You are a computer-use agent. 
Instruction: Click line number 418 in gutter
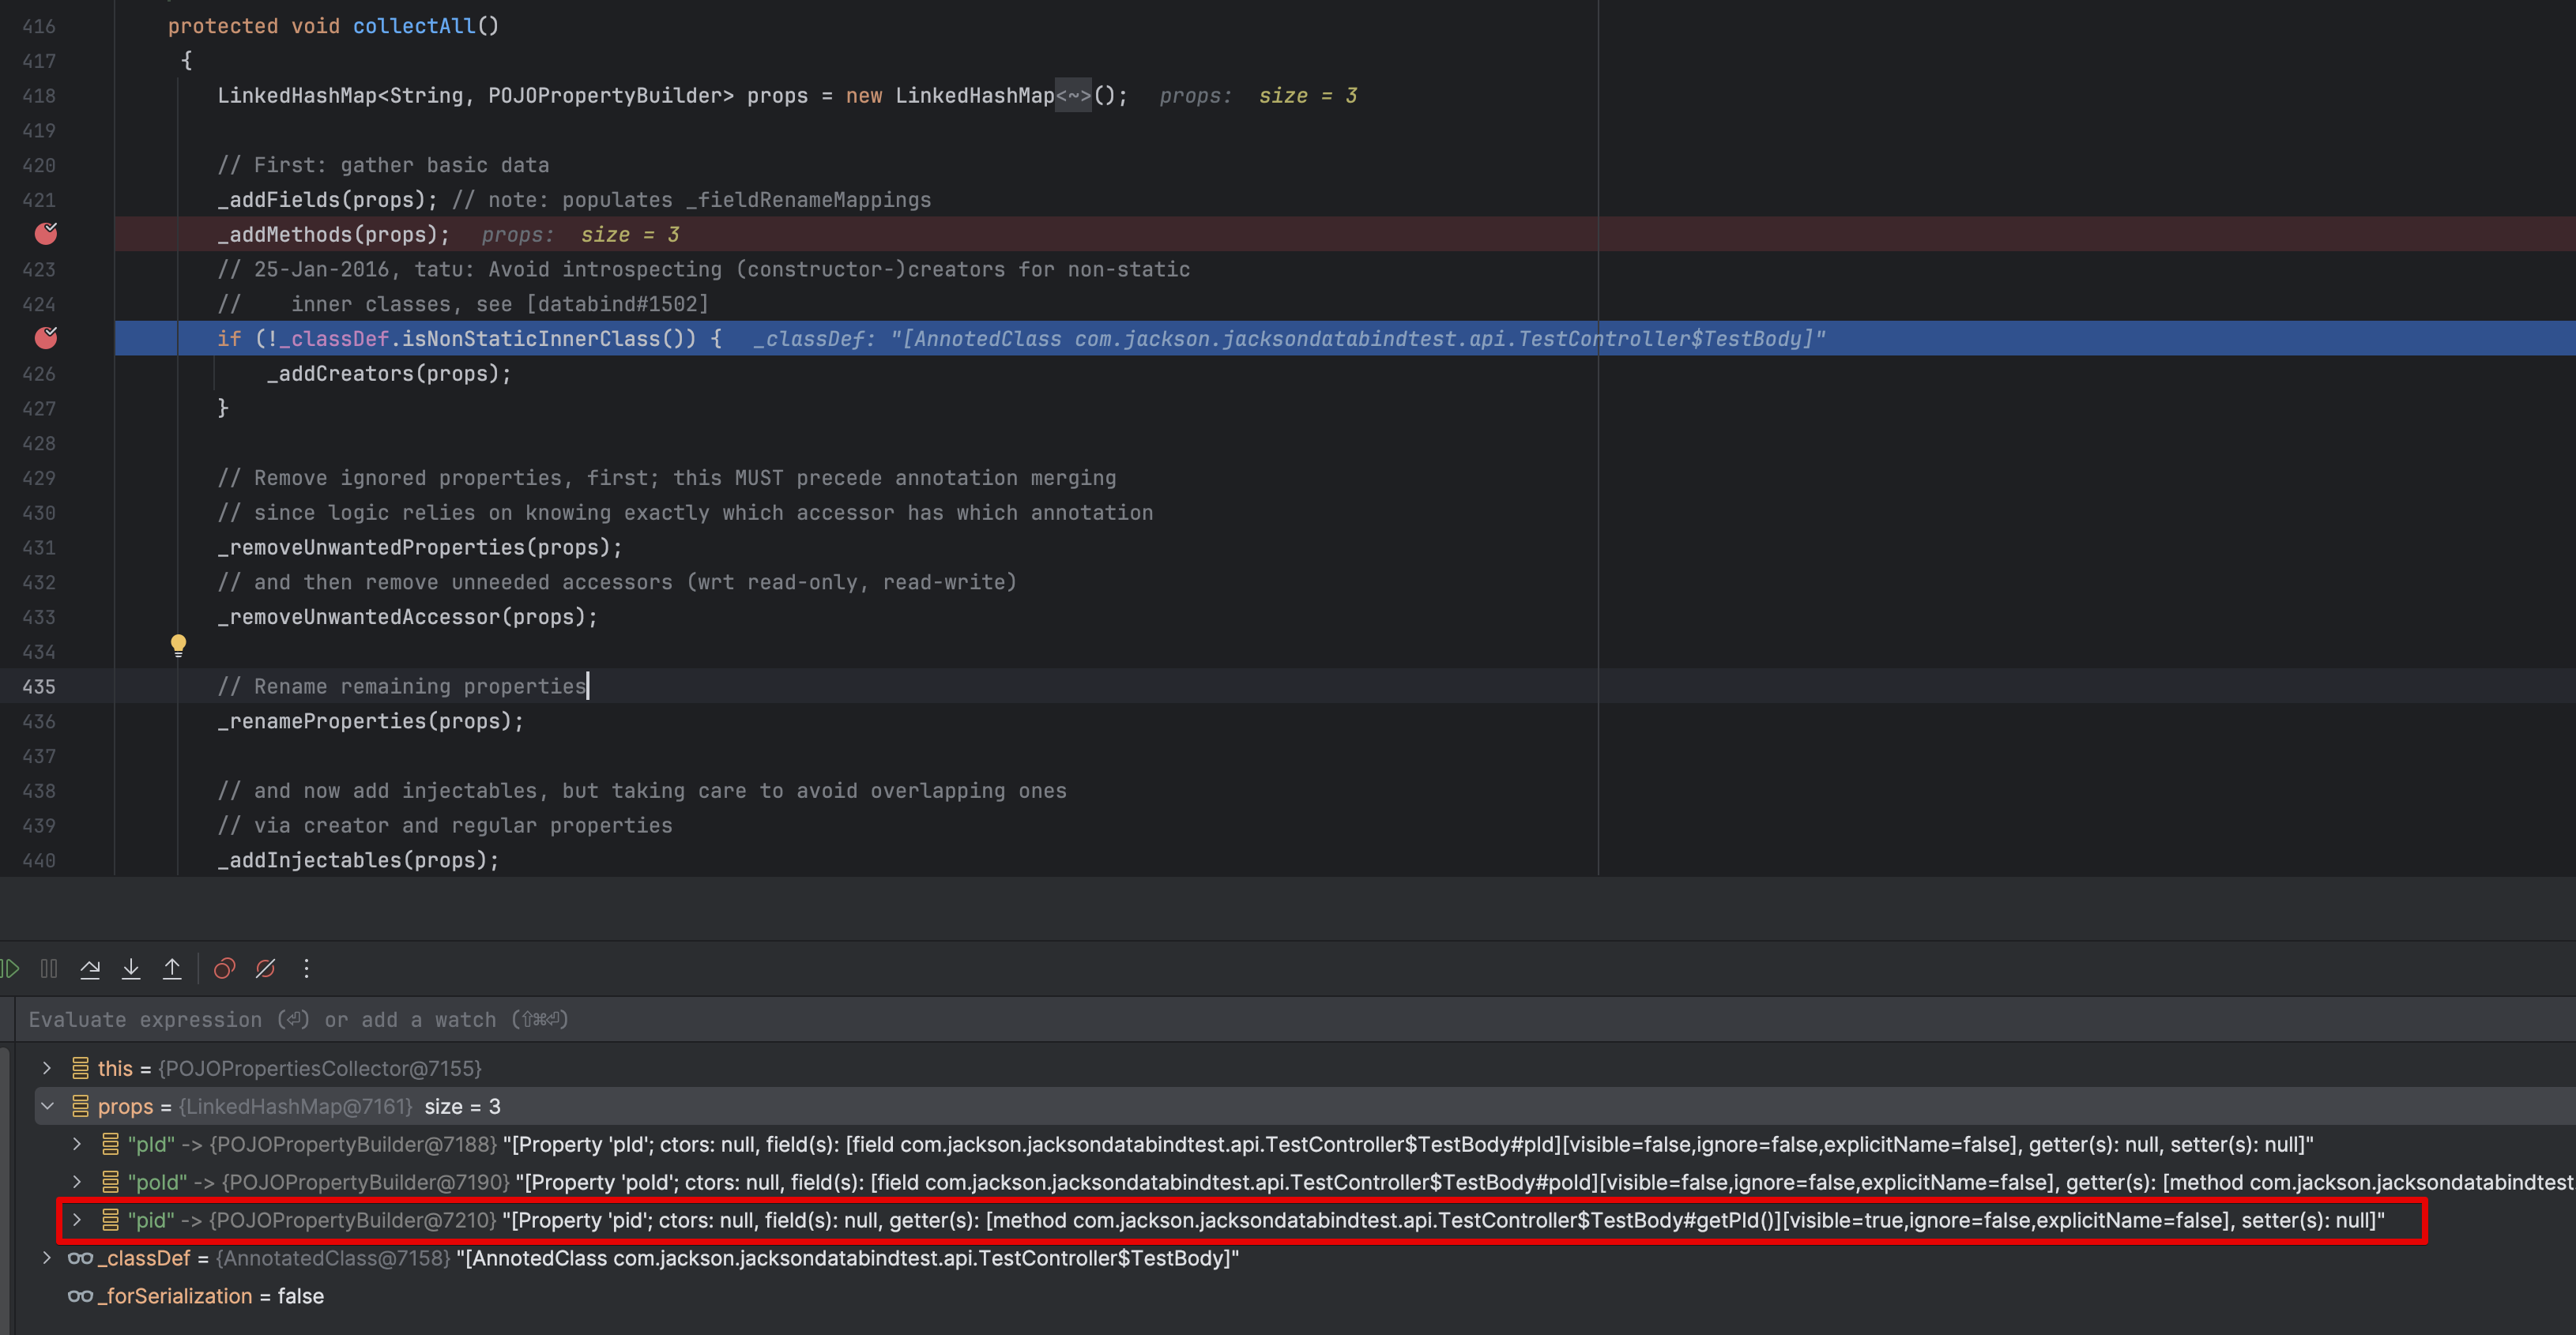pos(39,96)
